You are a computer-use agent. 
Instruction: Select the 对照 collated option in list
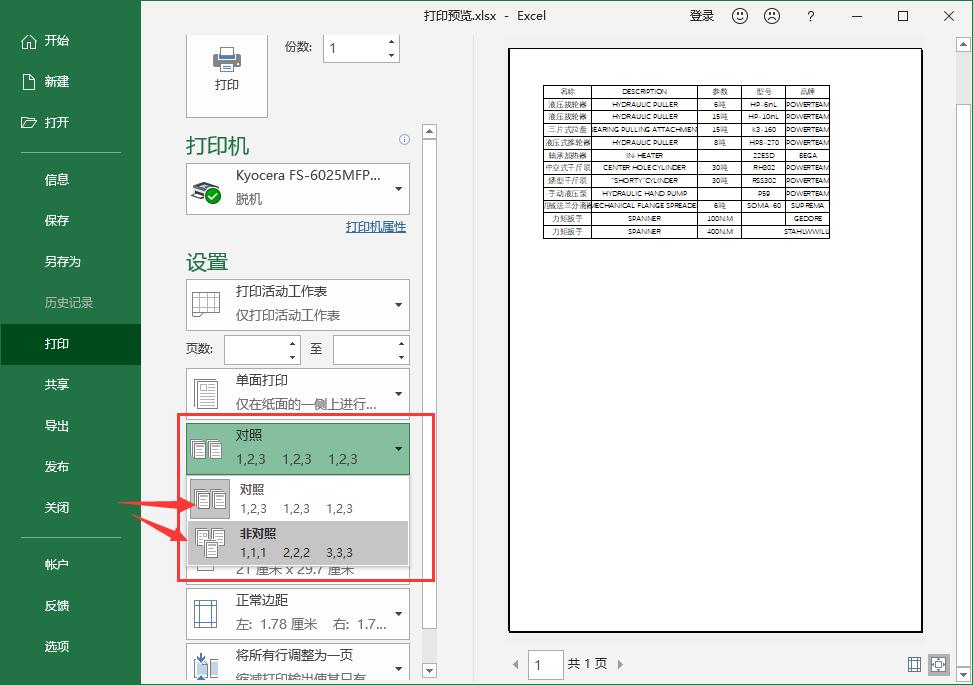(x=297, y=498)
